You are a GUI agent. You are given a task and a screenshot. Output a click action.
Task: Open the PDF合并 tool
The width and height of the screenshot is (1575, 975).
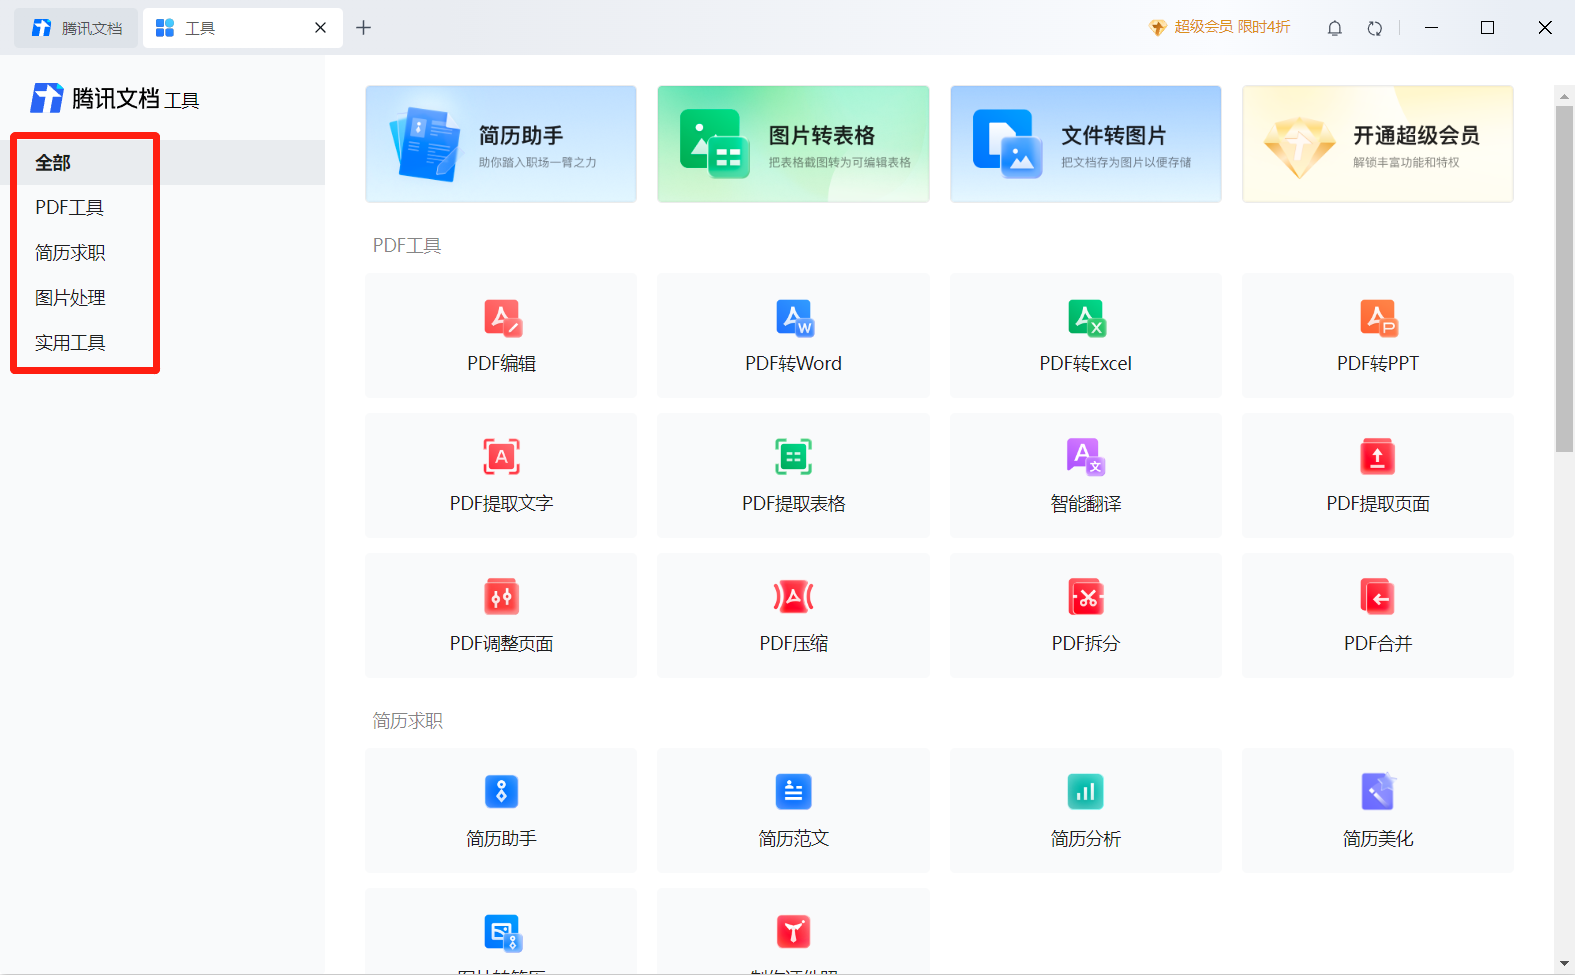[x=1378, y=616]
